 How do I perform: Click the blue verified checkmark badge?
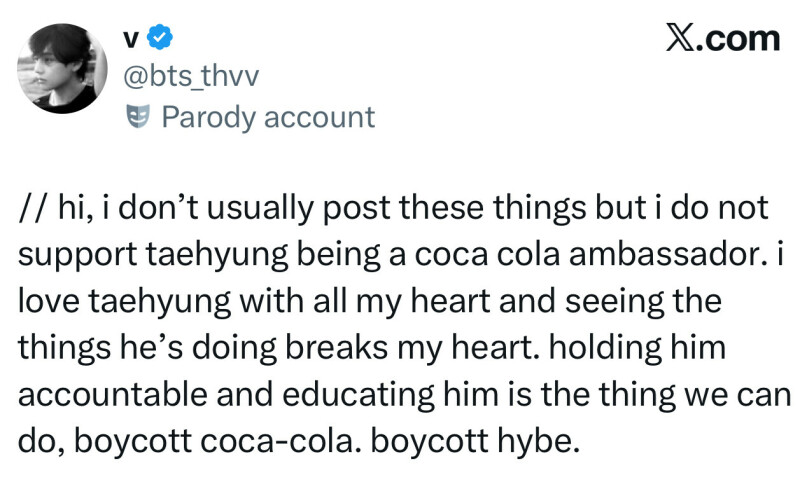point(160,39)
